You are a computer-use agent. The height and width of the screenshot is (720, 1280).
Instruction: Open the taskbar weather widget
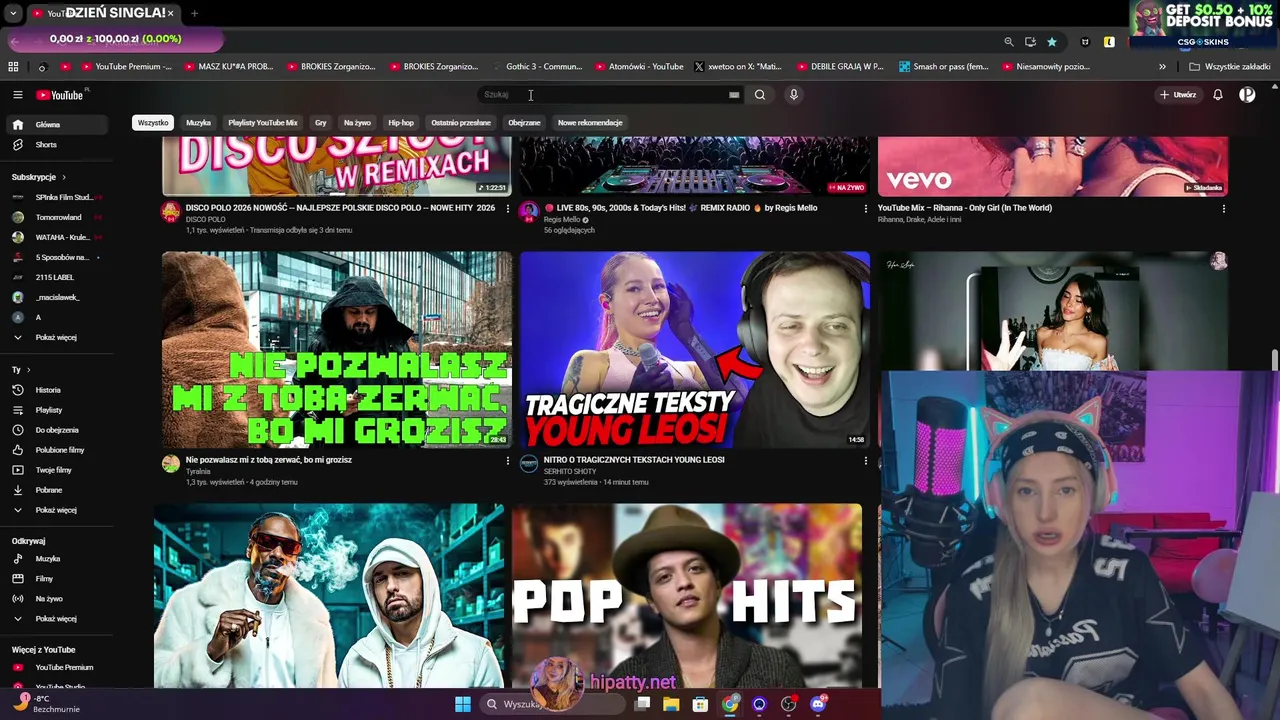[48, 703]
